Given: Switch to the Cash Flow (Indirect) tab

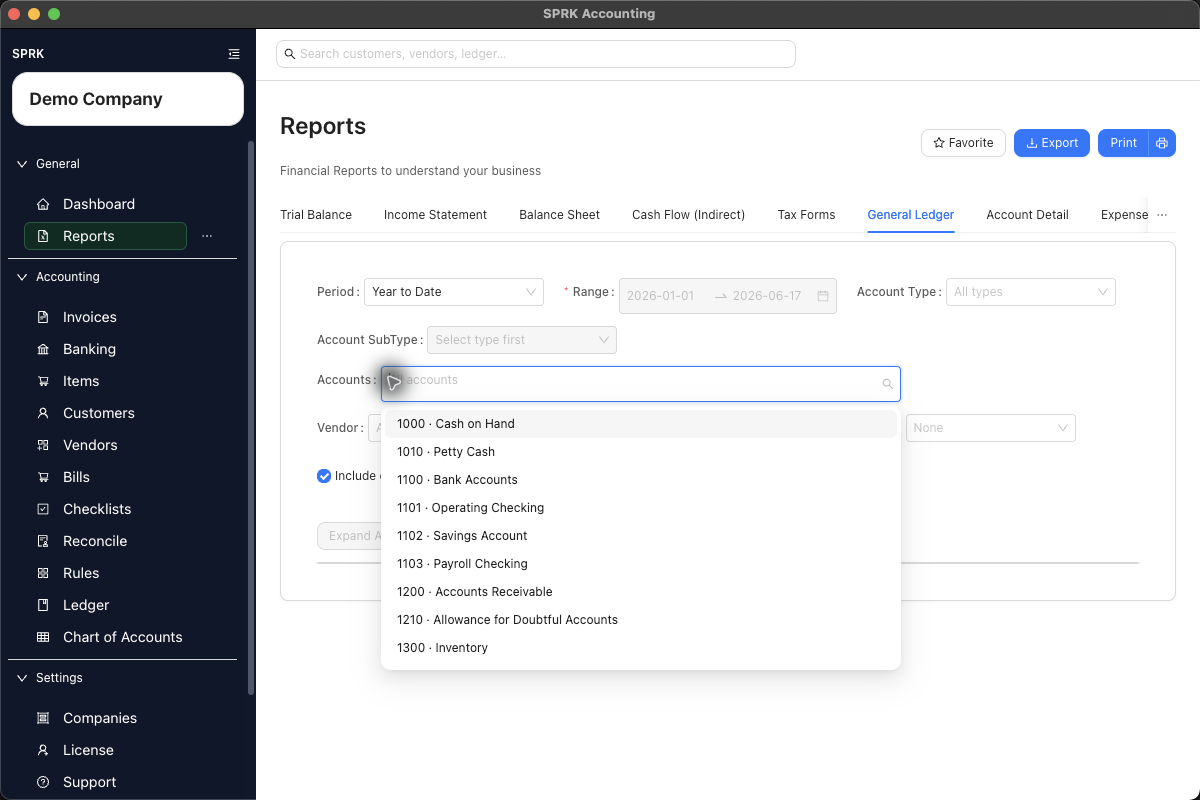Looking at the screenshot, I should tap(689, 215).
